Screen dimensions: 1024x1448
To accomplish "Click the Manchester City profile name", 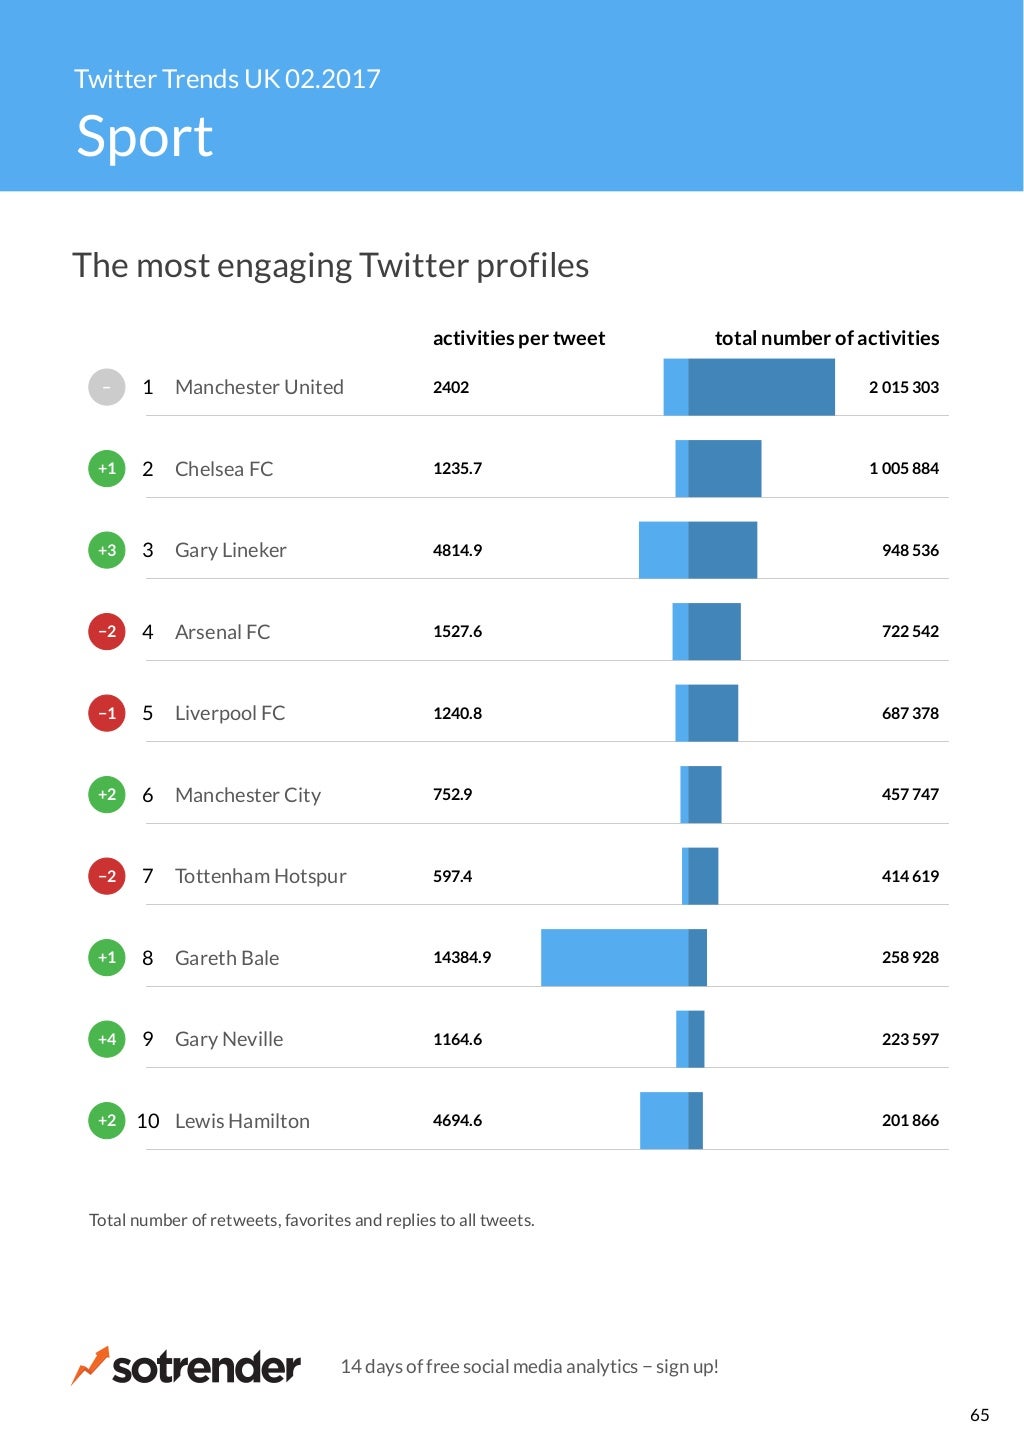I will 248,795.
